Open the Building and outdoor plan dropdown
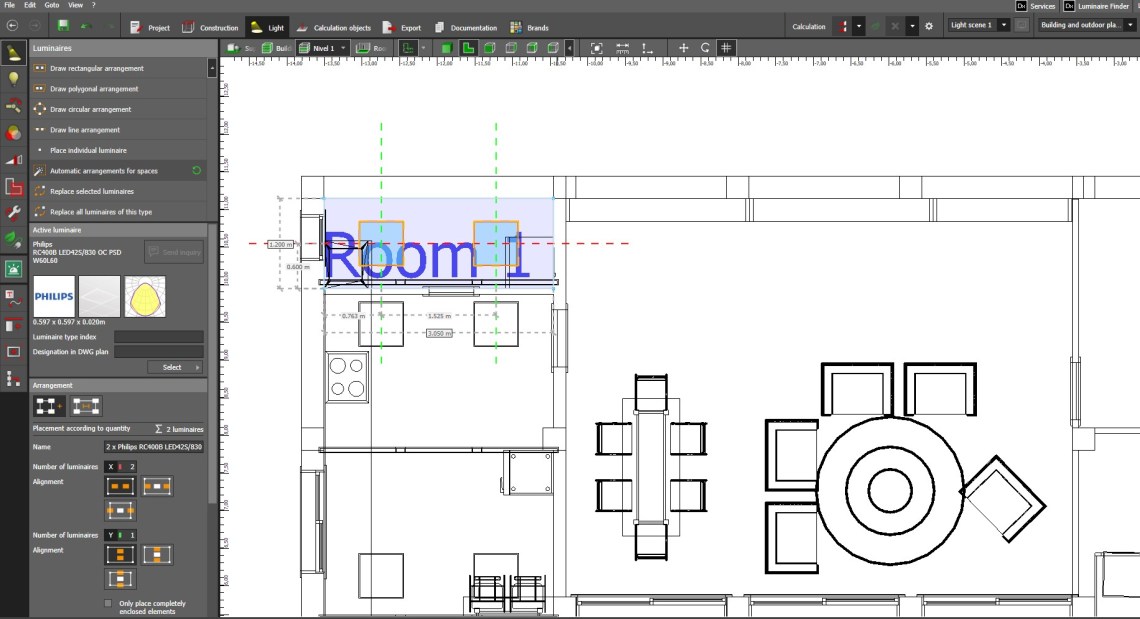Image resolution: width=1140 pixels, height=619 pixels. click(x=1088, y=25)
